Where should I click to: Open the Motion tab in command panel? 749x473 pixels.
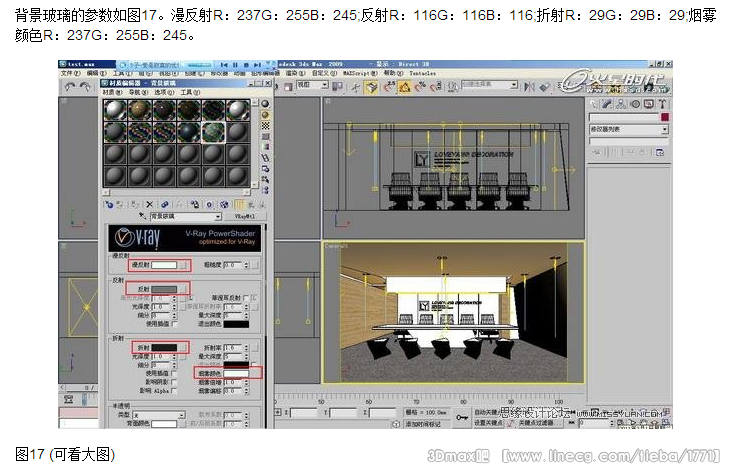coord(634,104)
